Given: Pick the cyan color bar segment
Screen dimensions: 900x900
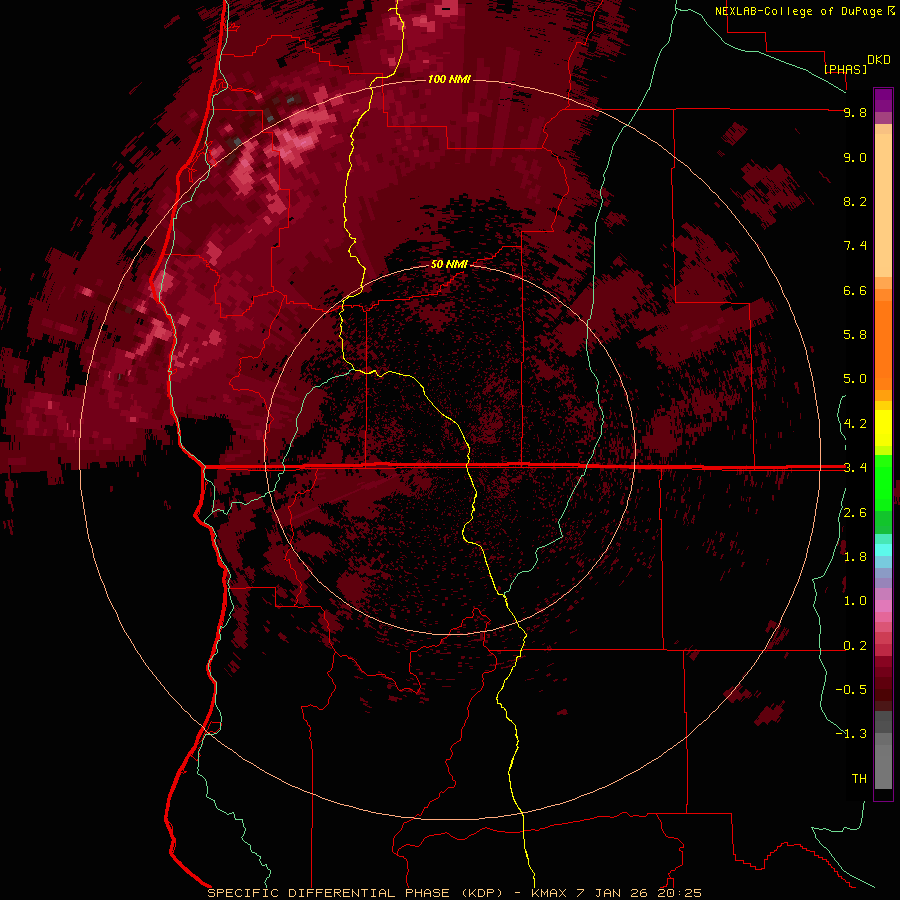Looking at the screenshot, I should tap(883, 550).
